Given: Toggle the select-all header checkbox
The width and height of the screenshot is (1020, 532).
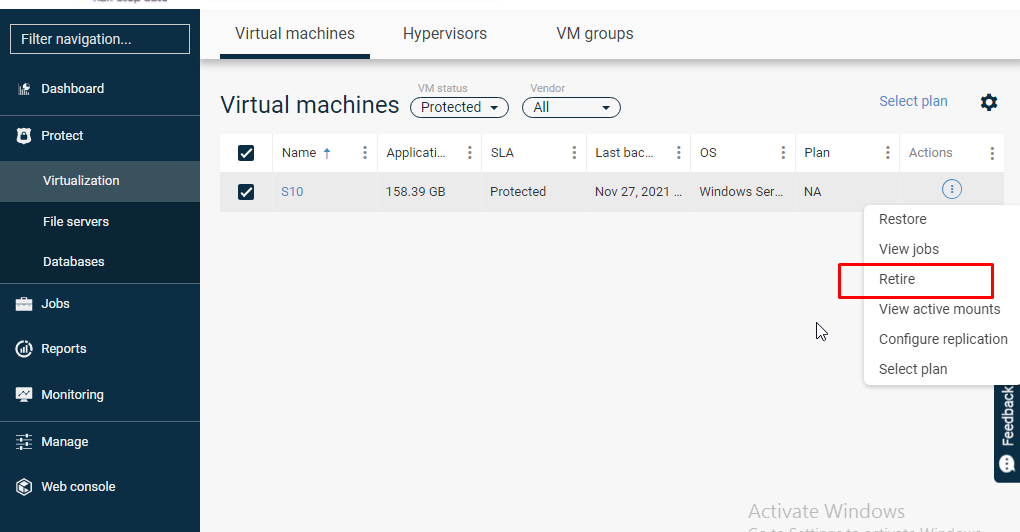Looking at the screenshot, I should [x=246, y=153].
